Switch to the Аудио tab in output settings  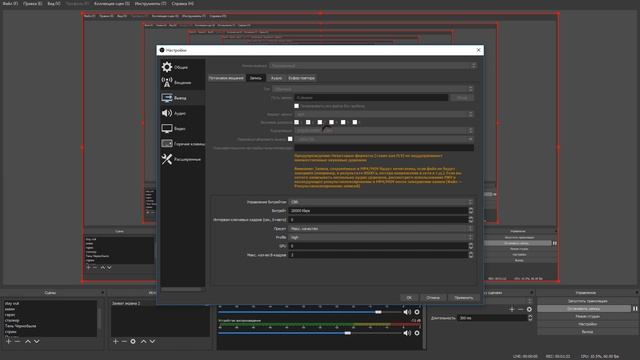pos(276,78)
